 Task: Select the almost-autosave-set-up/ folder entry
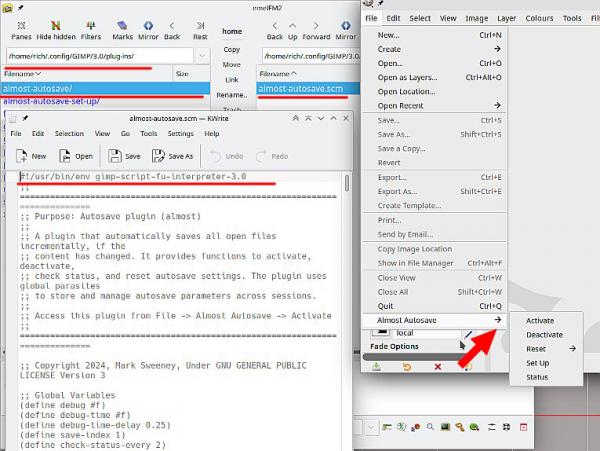point(51,101)
